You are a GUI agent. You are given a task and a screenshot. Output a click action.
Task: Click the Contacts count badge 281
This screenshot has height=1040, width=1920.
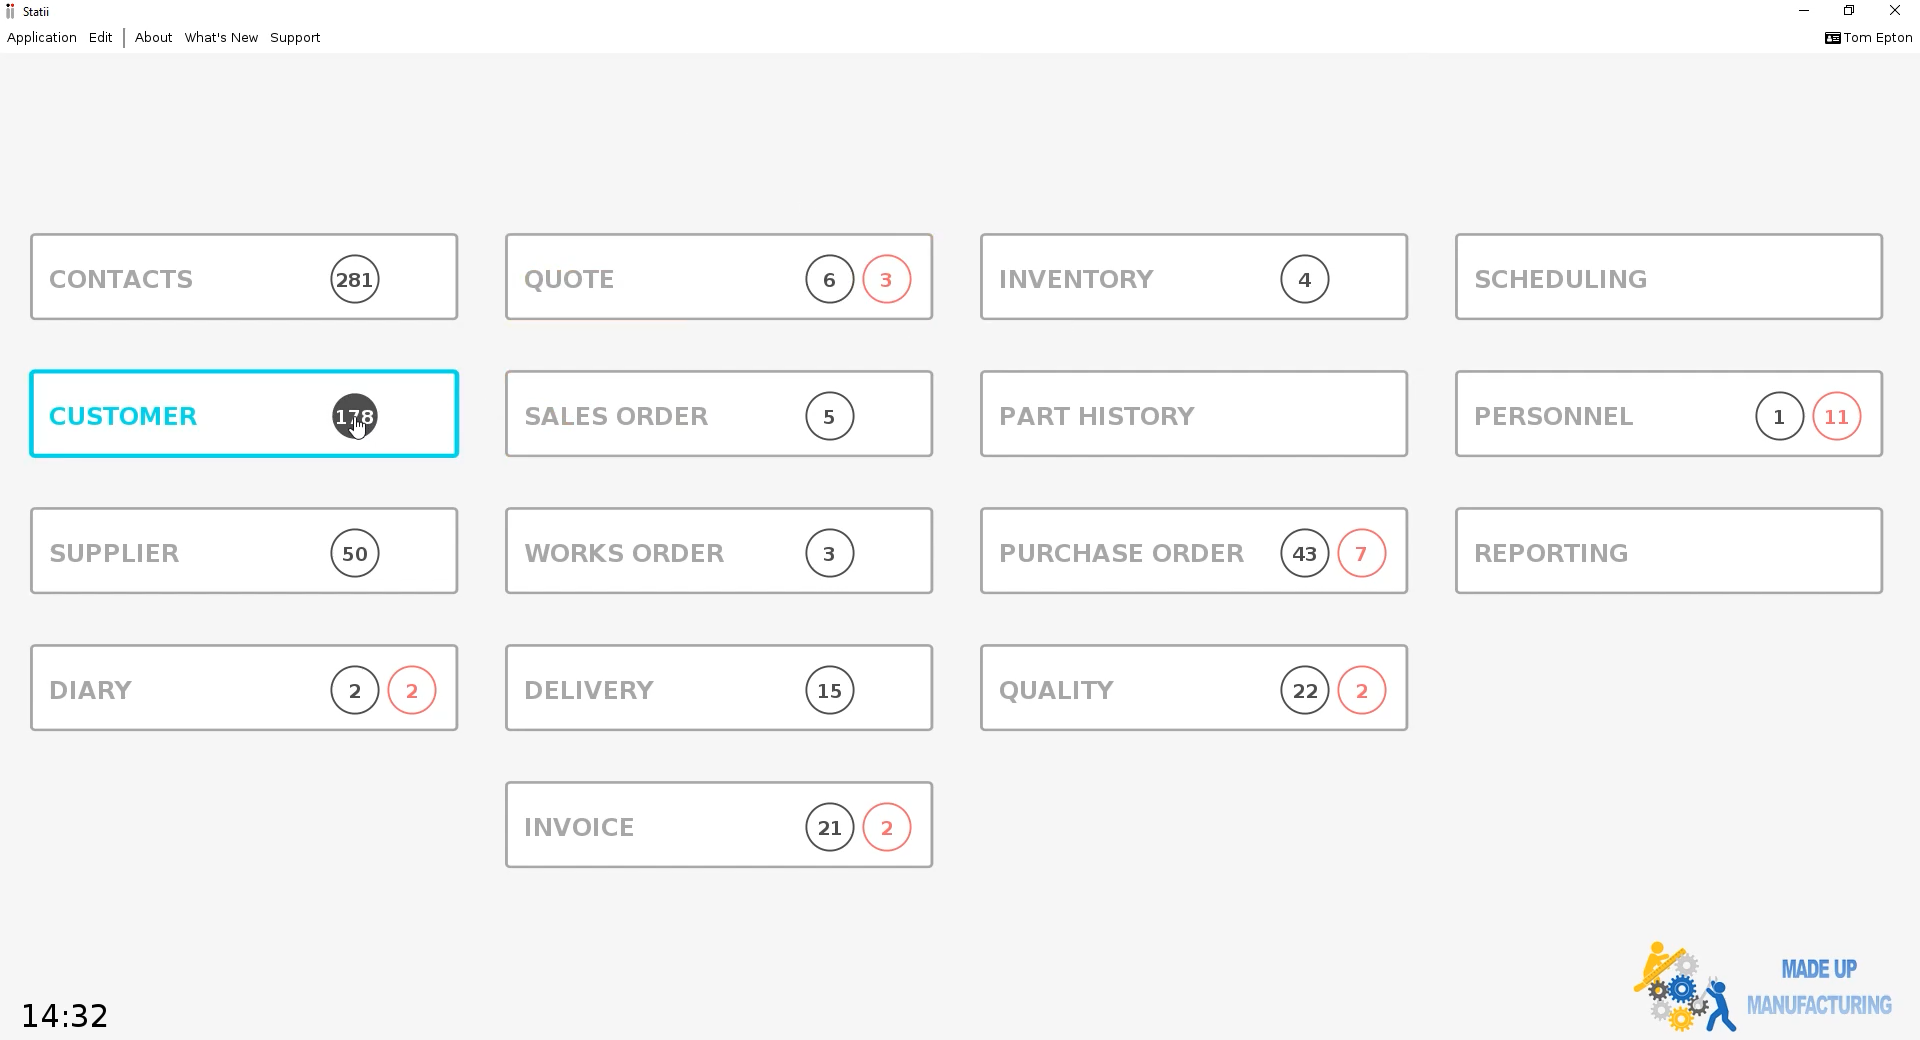354,280
